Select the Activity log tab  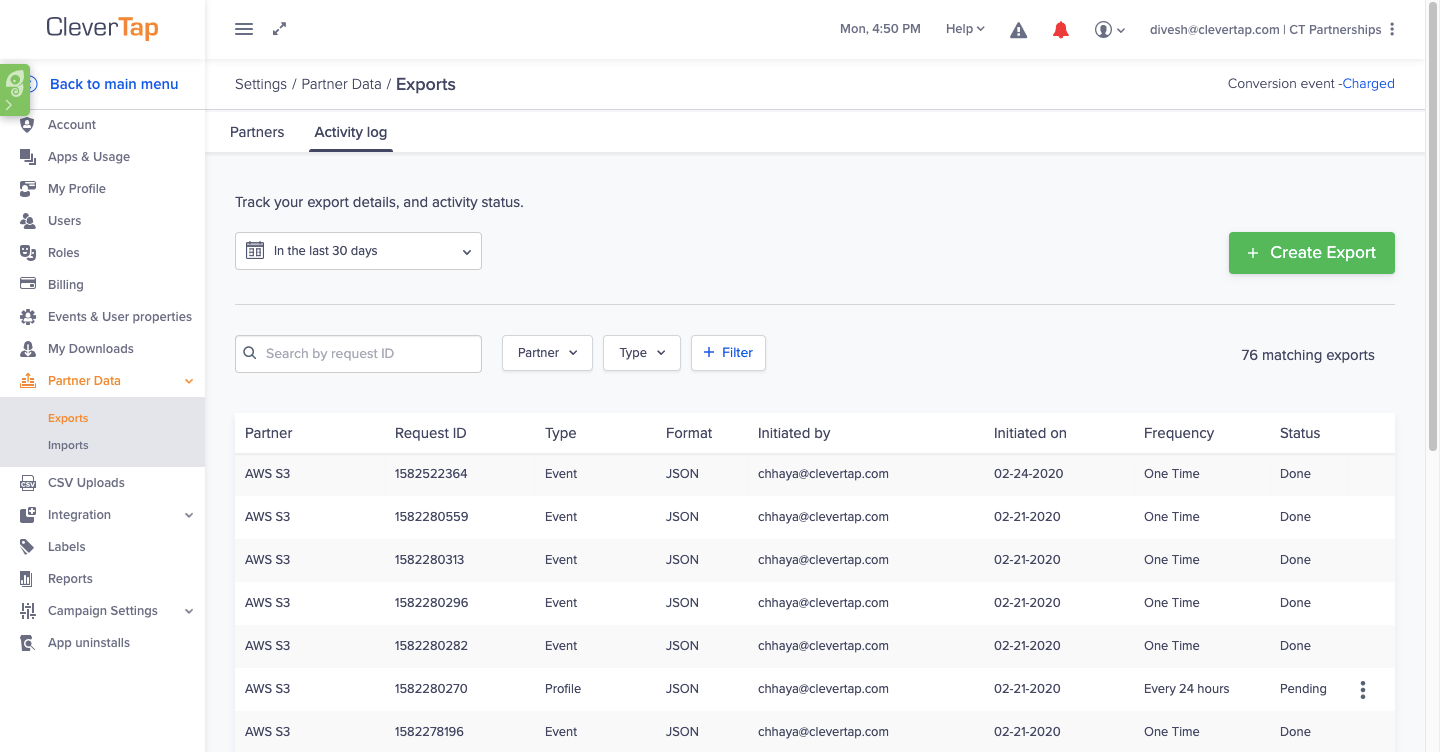[350, 132]
